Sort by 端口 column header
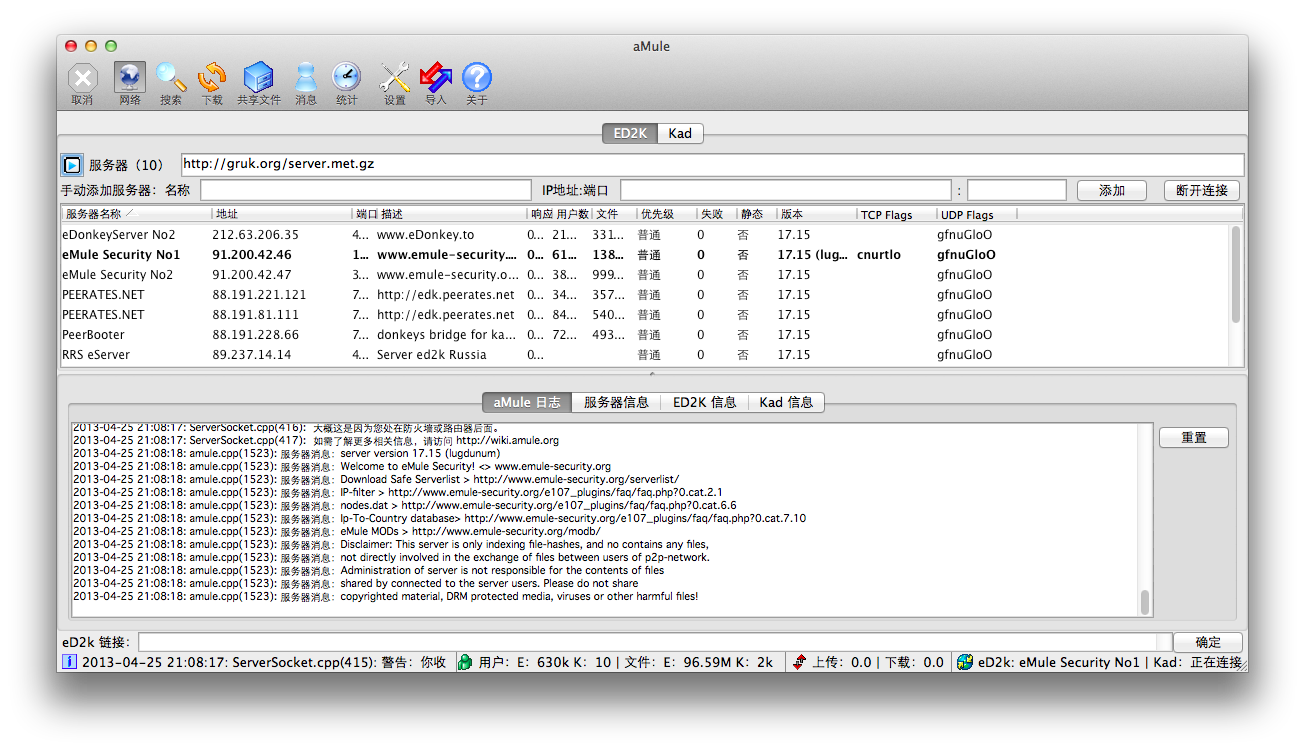The image size is (1305, 751). (365, 214)
